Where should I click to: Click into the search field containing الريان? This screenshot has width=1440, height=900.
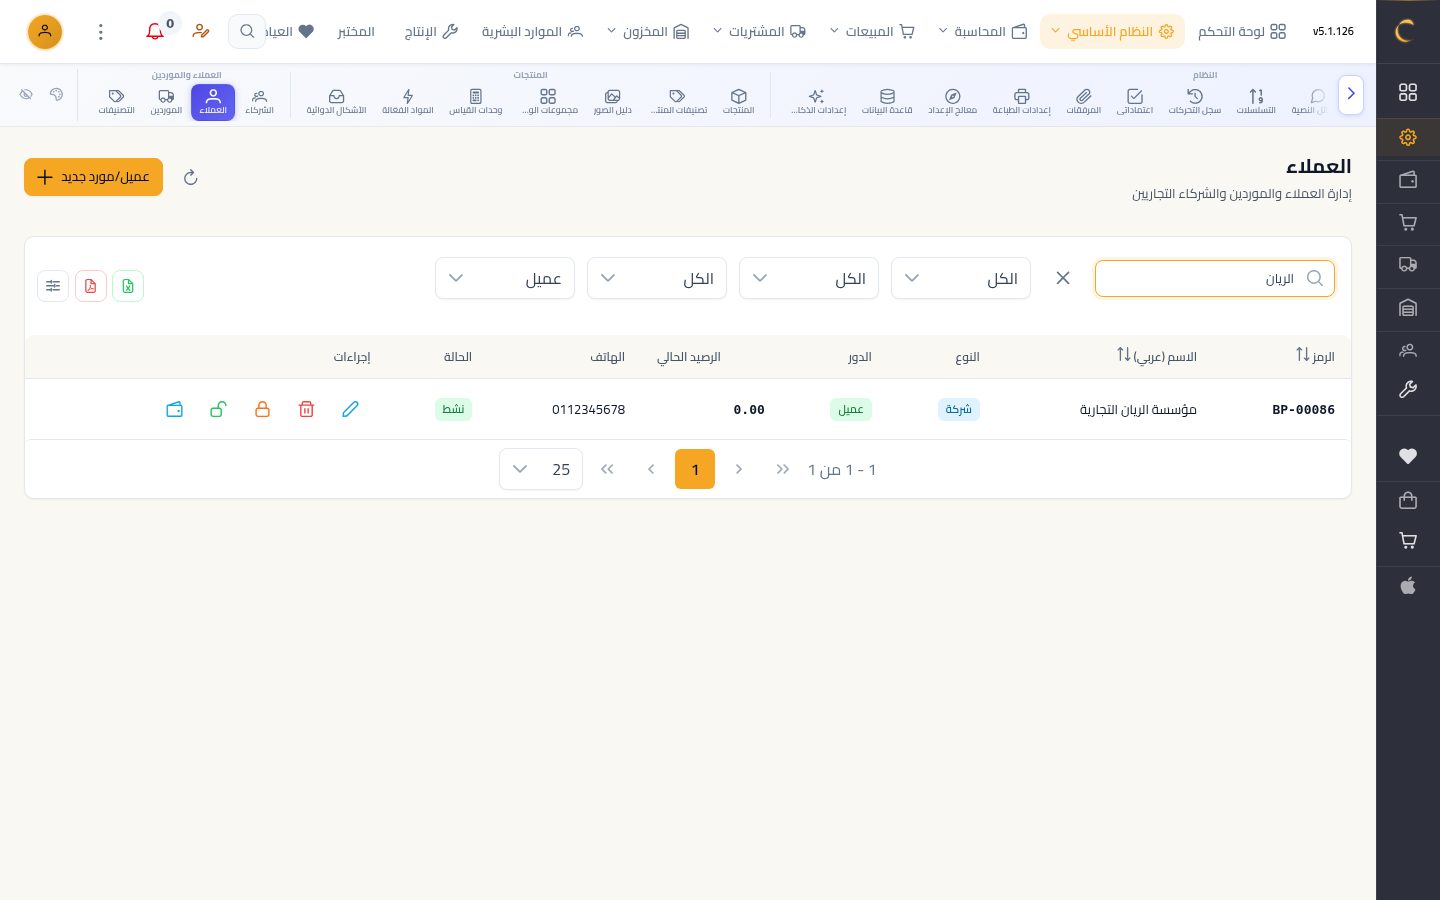(1215, 278)
